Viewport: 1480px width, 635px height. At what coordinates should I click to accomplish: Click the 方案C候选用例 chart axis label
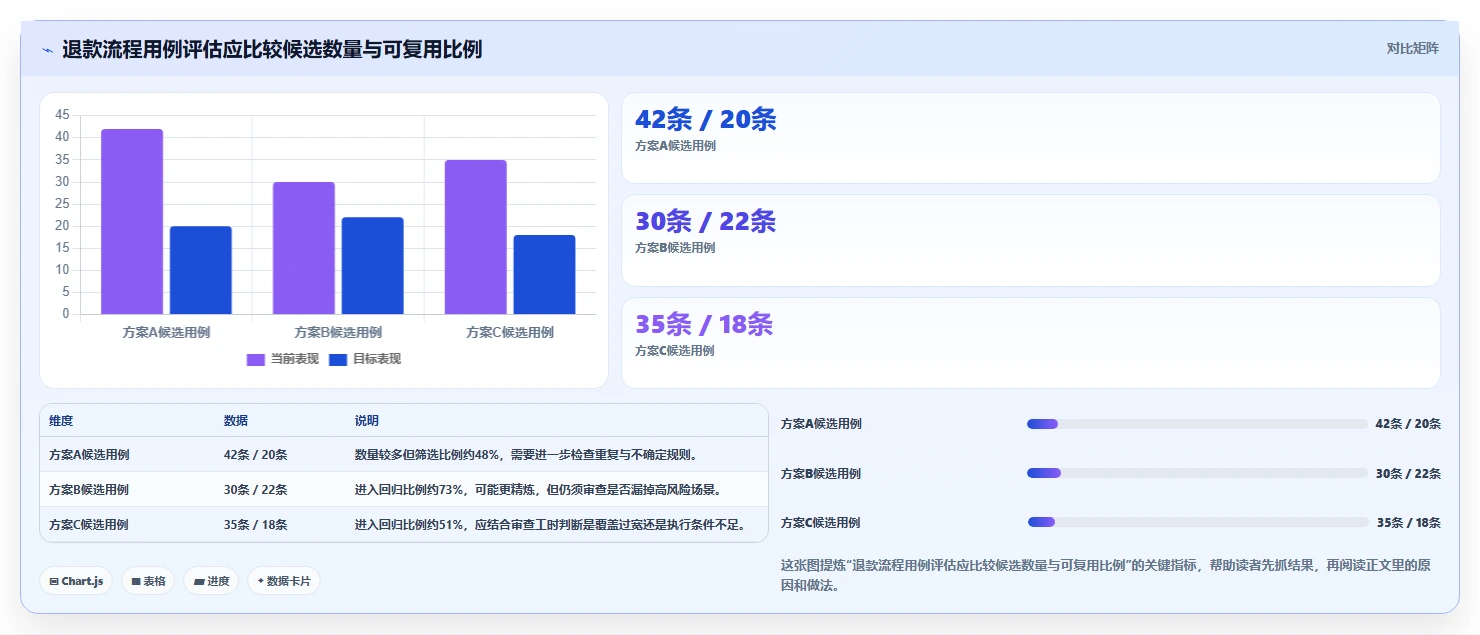point(510,332)
